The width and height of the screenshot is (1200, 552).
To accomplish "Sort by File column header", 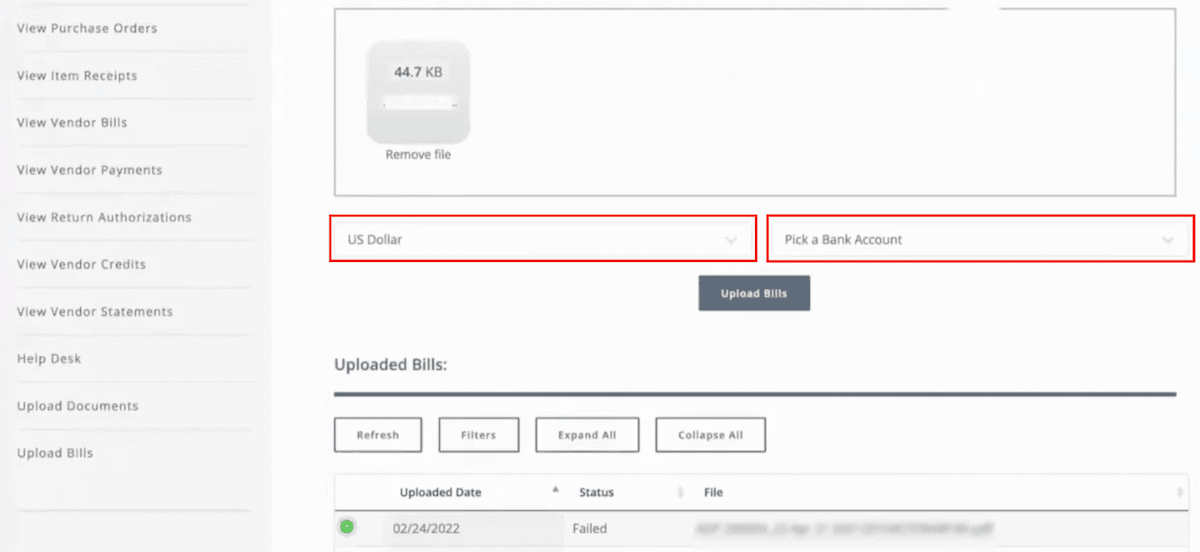I will (x=713, y=492).
